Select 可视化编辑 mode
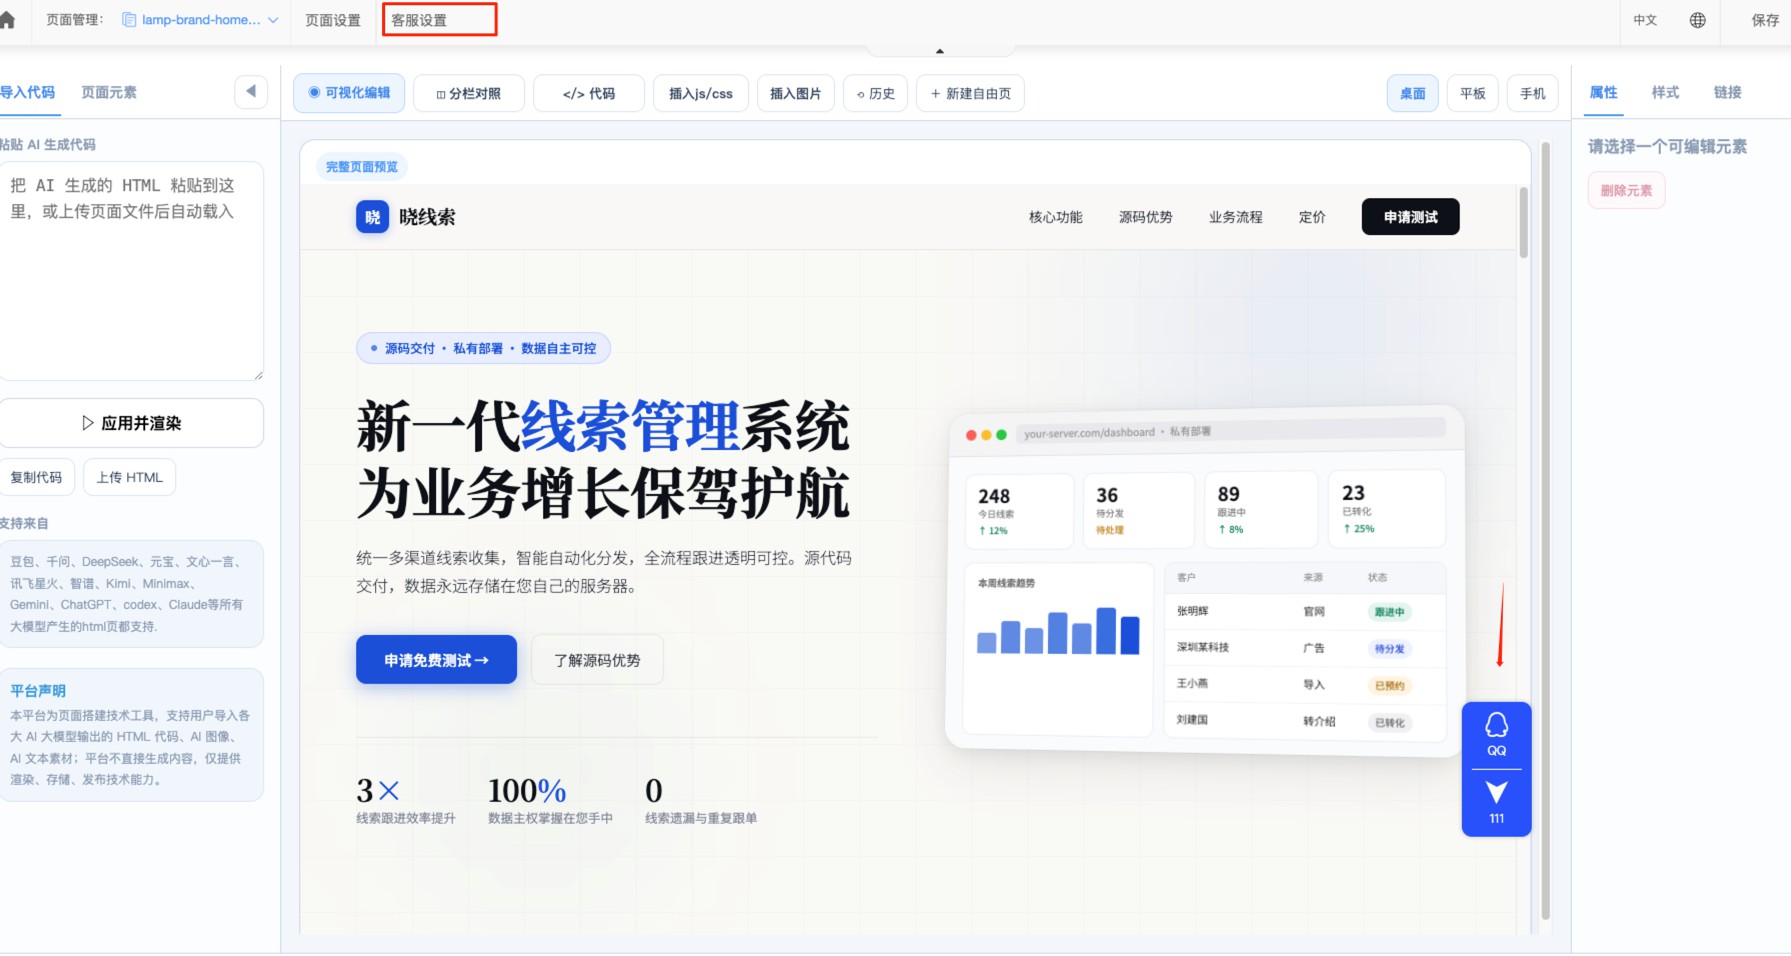 pos(349,93)
